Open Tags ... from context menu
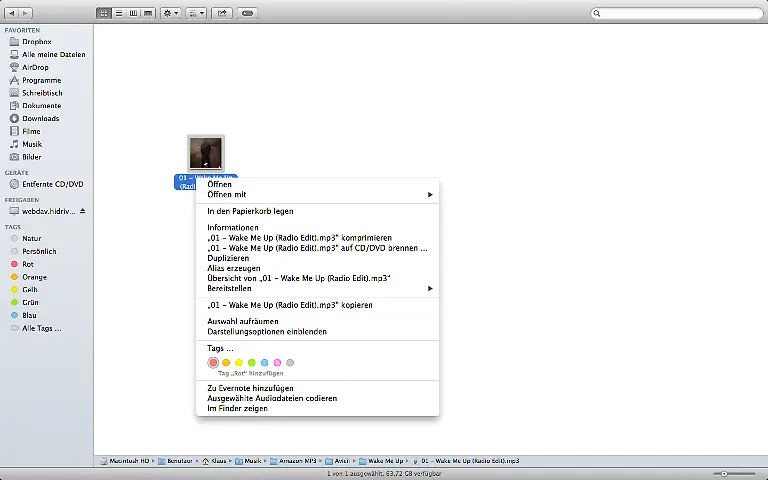The image size is (768, 480). click(x=317, y=348)
